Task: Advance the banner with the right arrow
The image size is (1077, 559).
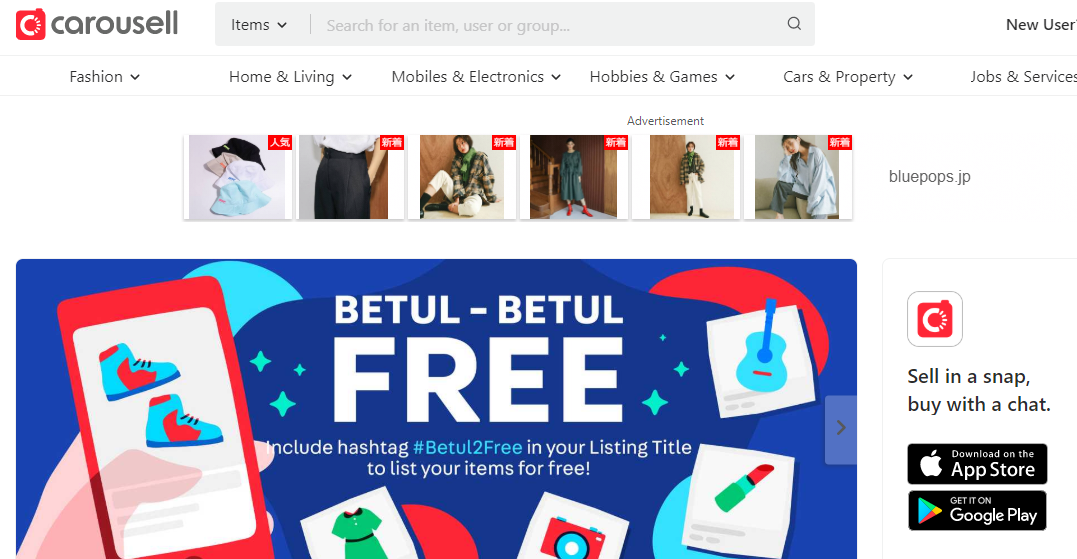Action: (x=841, y=429)
